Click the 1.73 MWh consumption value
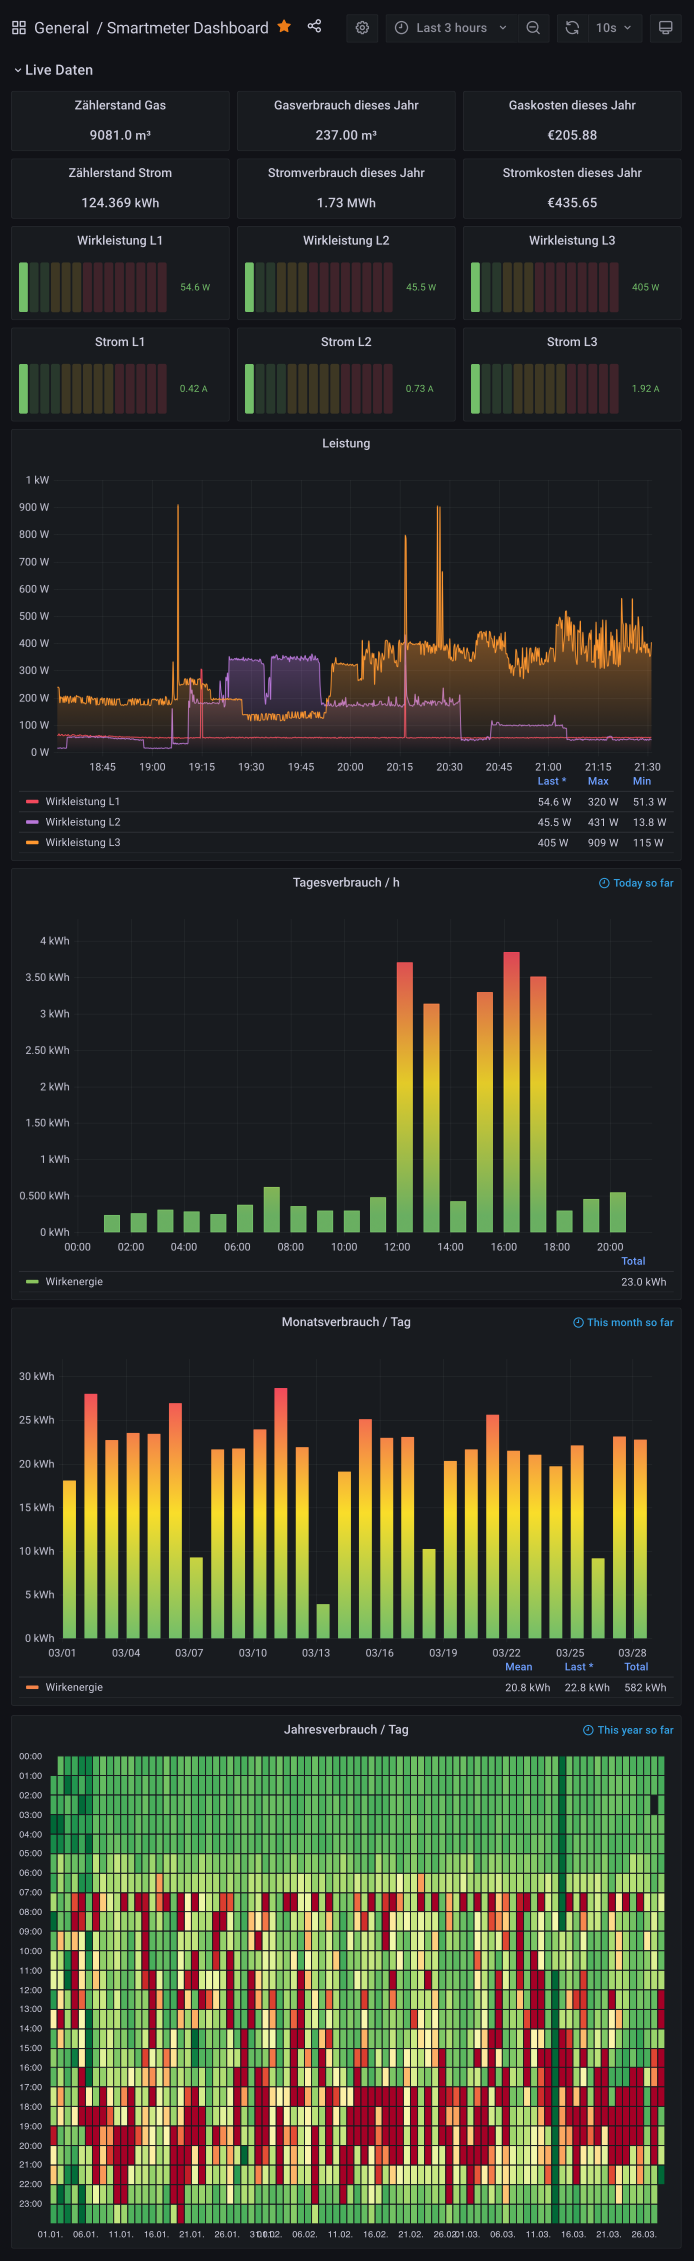The width and height of the screenshot is (694, 2261). coord(346,203)
